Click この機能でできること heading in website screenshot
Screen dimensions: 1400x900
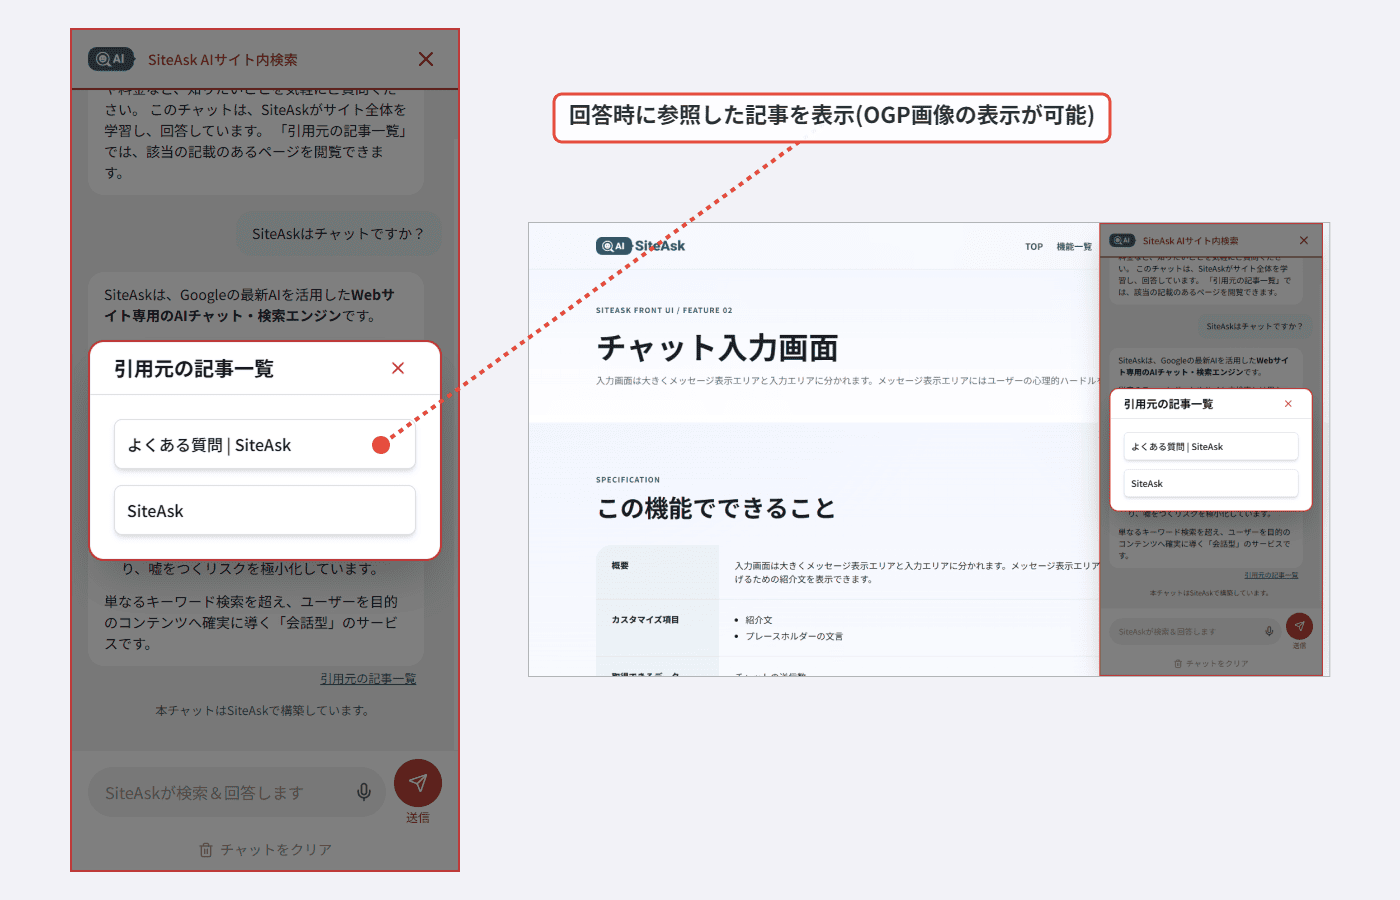point(716,508)
